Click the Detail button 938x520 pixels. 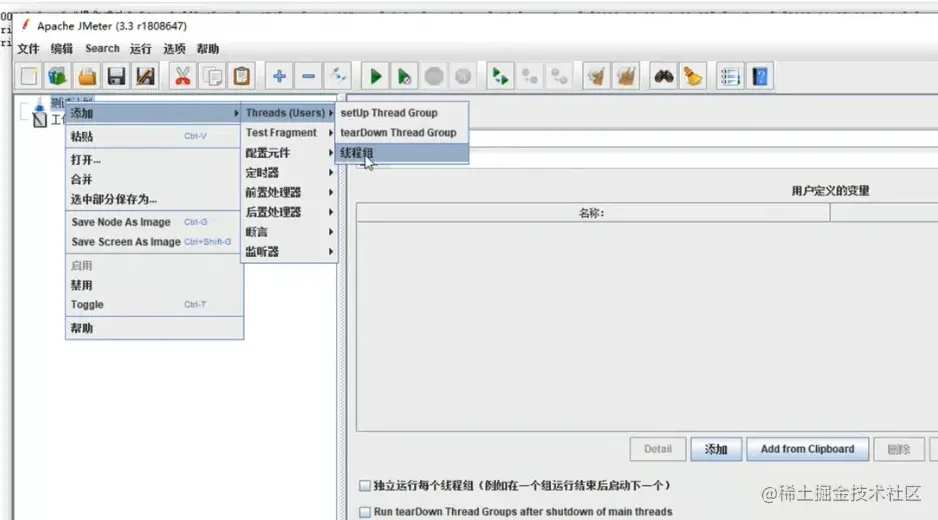657,449
